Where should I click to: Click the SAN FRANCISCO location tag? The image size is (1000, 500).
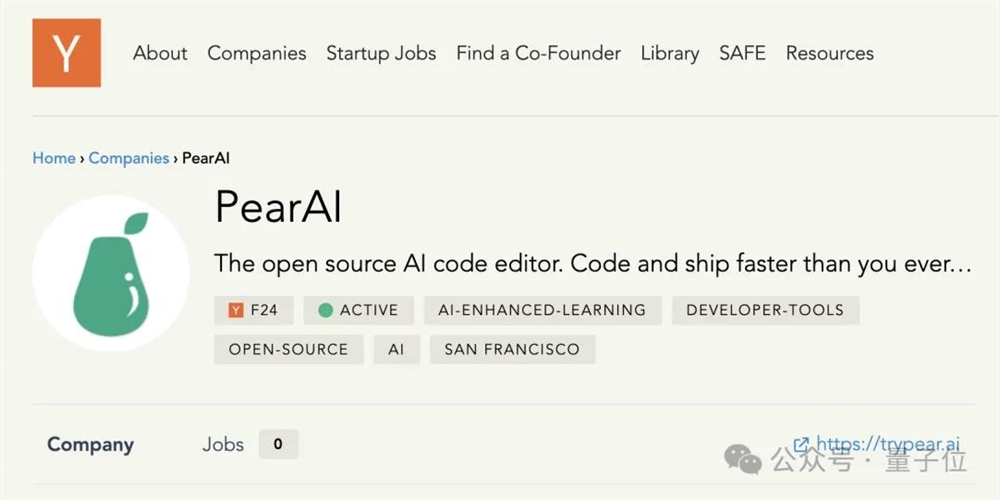pyautogui.click(x=512, y=349)
